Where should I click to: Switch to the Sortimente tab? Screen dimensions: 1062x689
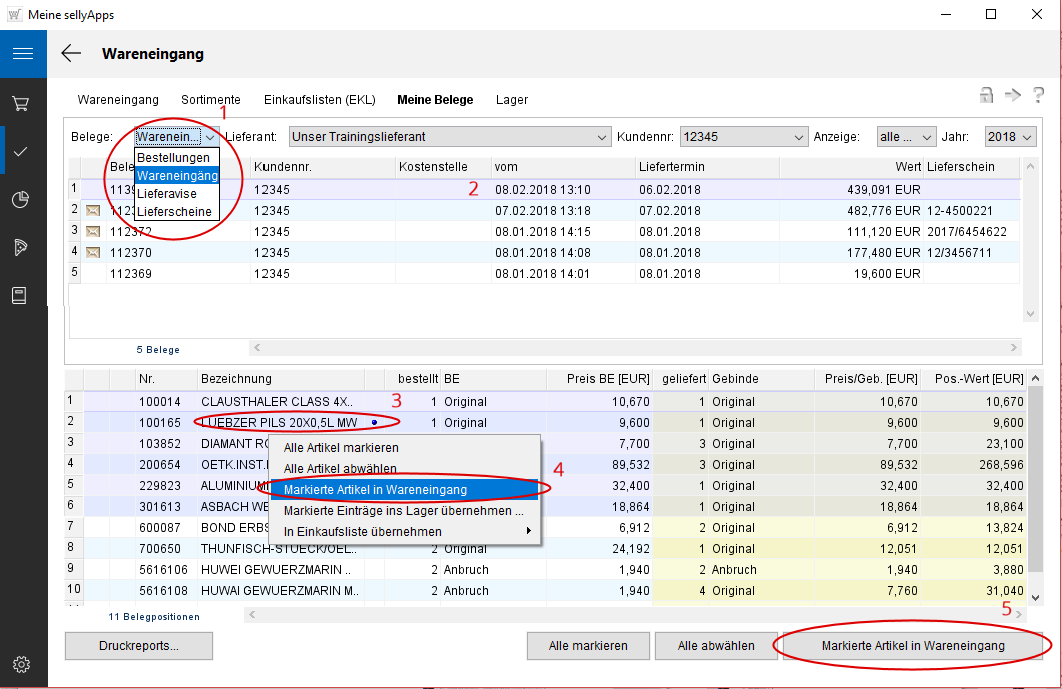(210, 100)
